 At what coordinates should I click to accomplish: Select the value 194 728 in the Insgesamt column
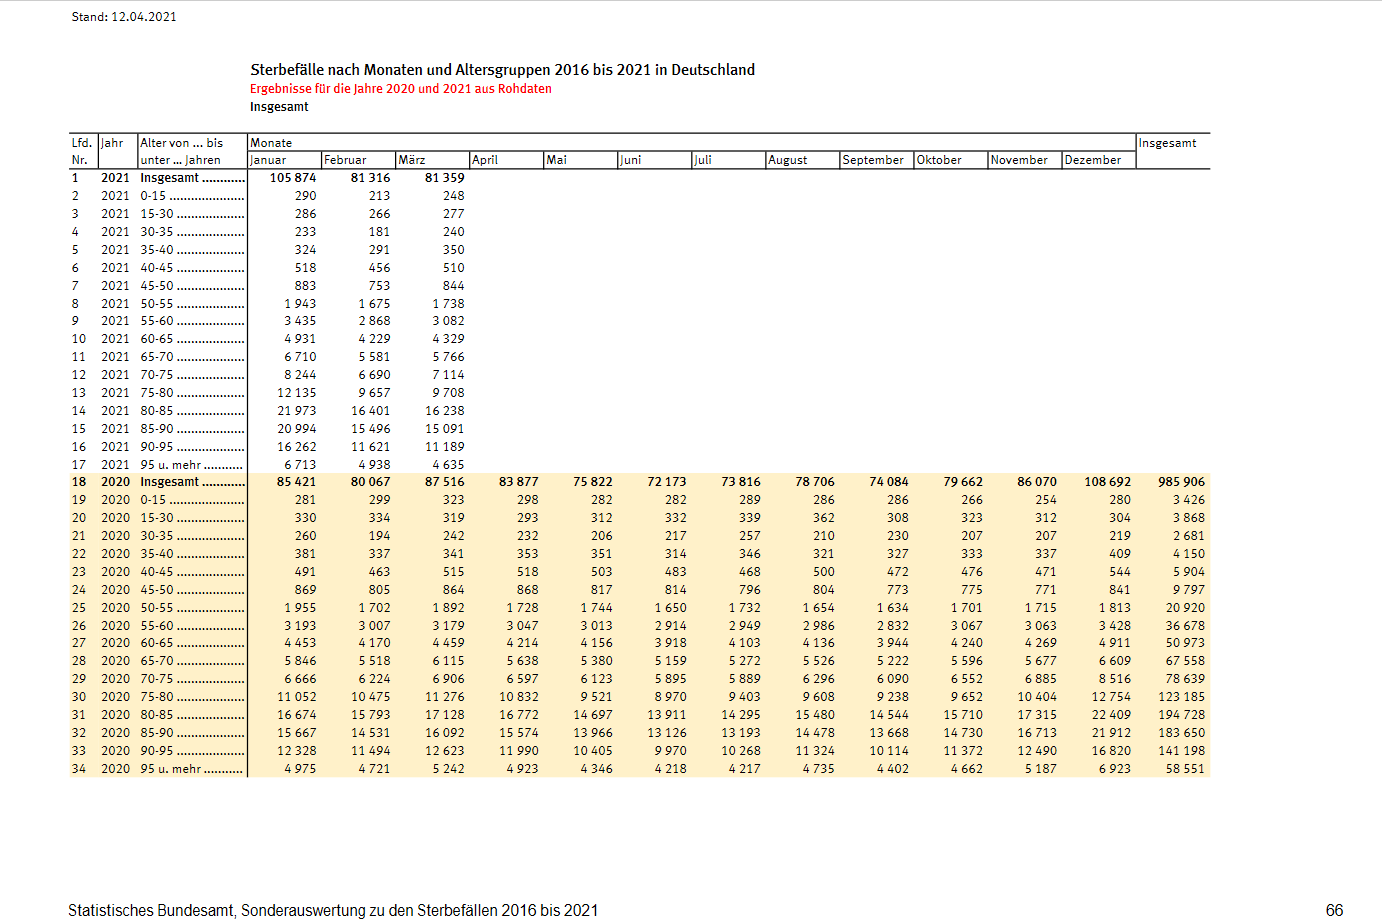coord(1181,715)
